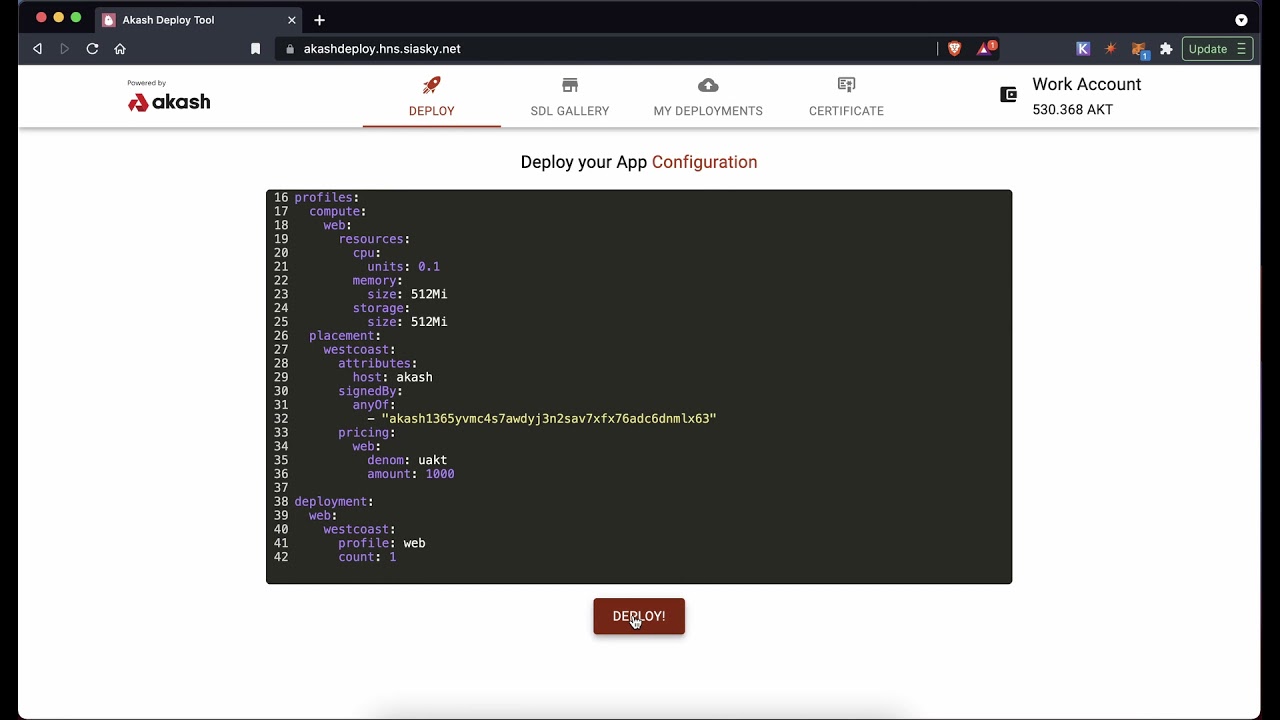Go to the CERTIFICATE tab

(x=846, y=97)
